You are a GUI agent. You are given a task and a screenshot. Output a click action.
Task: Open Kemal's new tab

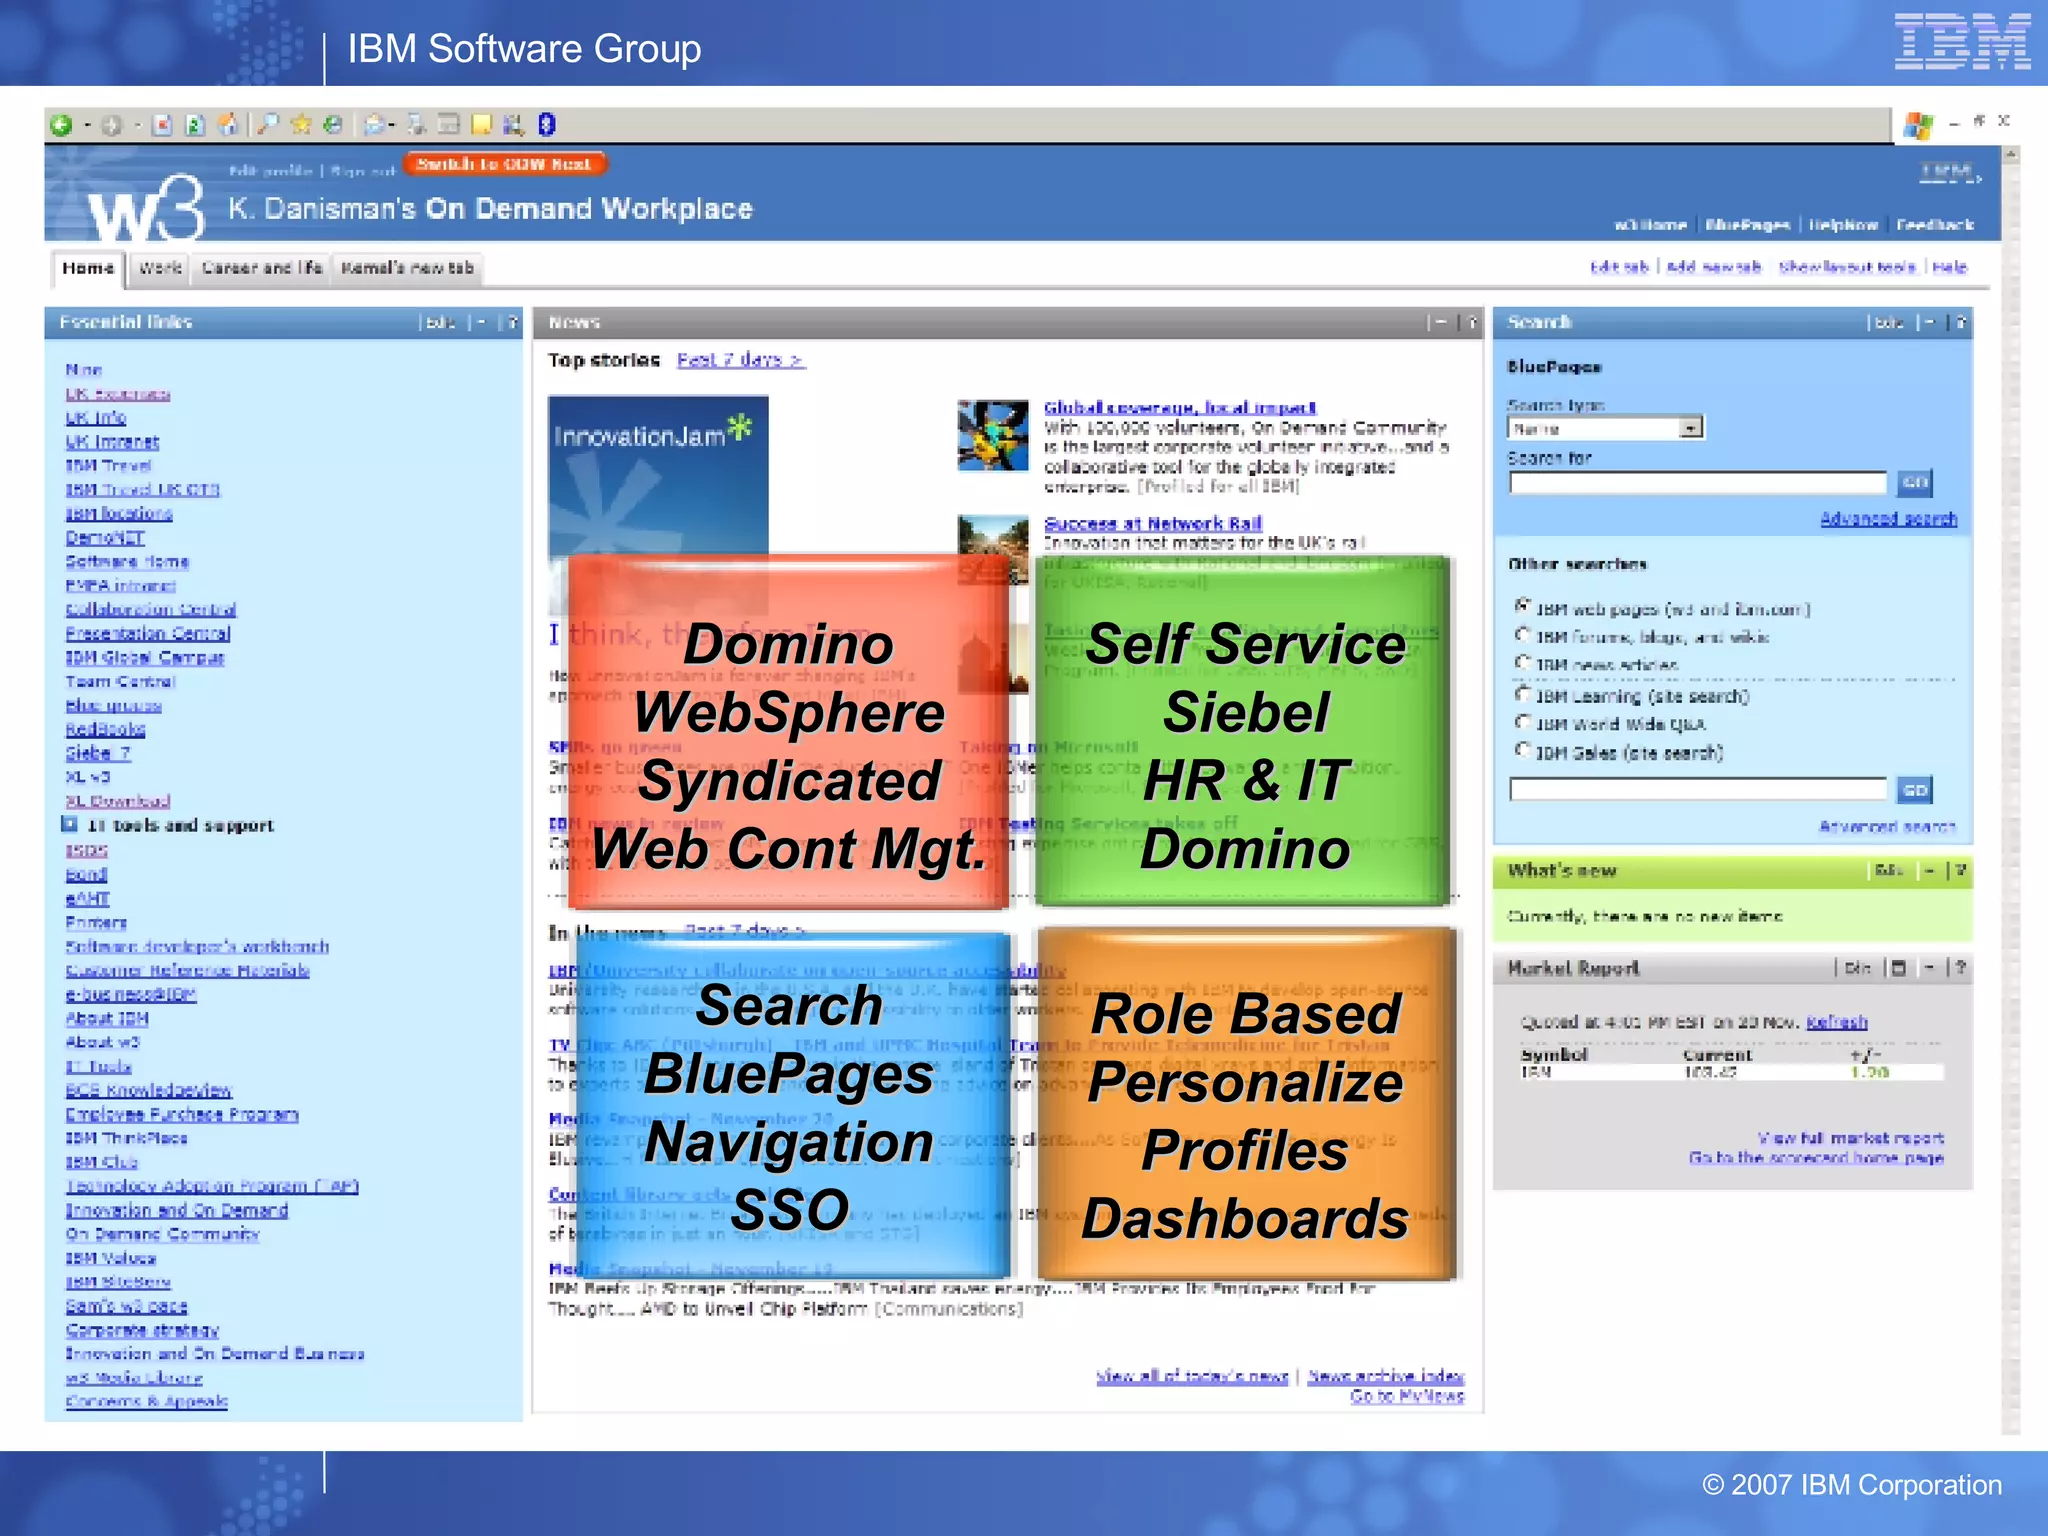(x=407, y=268)
